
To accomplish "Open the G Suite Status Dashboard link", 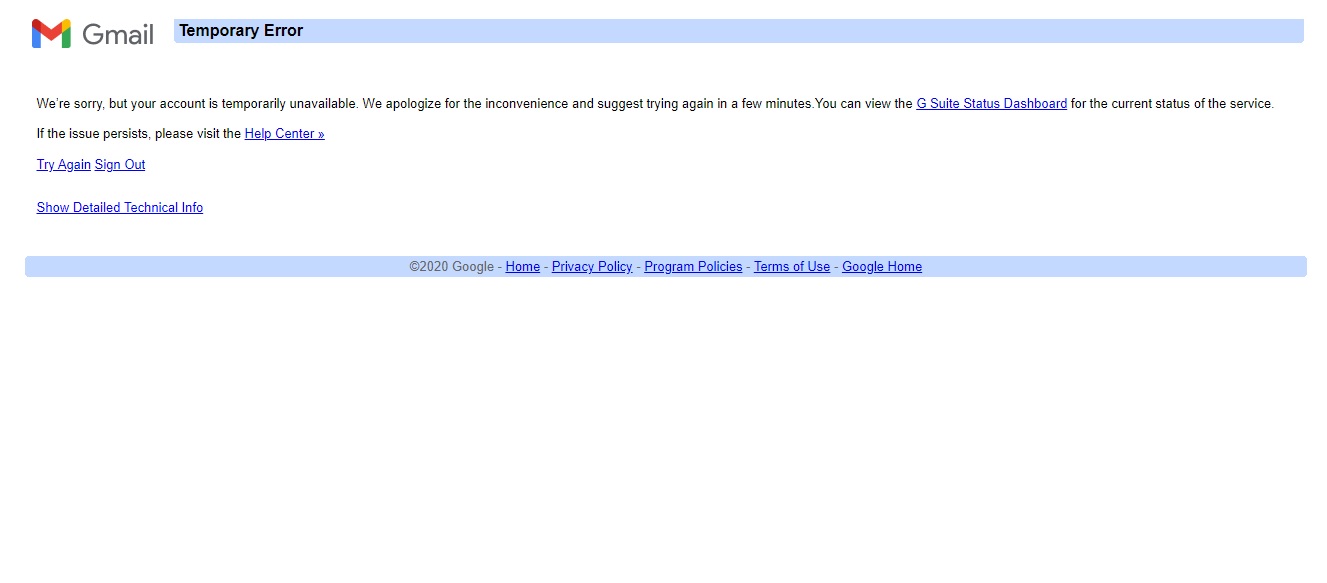I will pos(991,104).
